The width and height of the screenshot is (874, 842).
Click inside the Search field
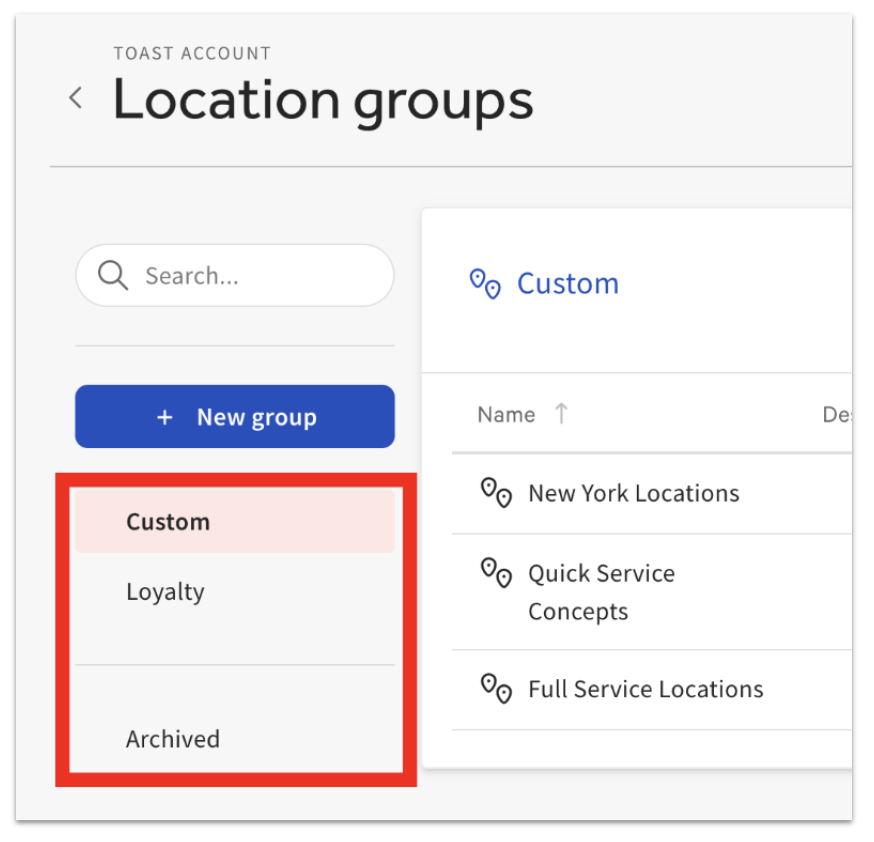pyautogui.click(x=240, y=275)
